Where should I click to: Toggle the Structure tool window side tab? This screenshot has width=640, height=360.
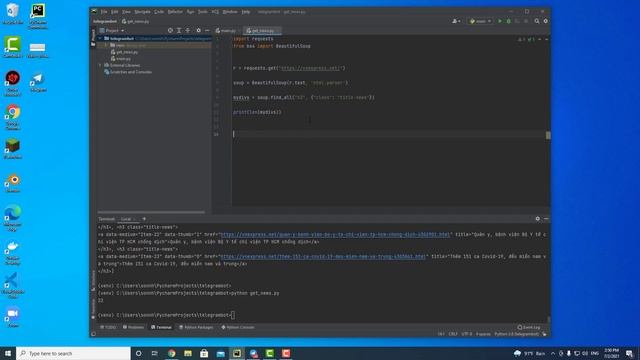pos(93,281)
